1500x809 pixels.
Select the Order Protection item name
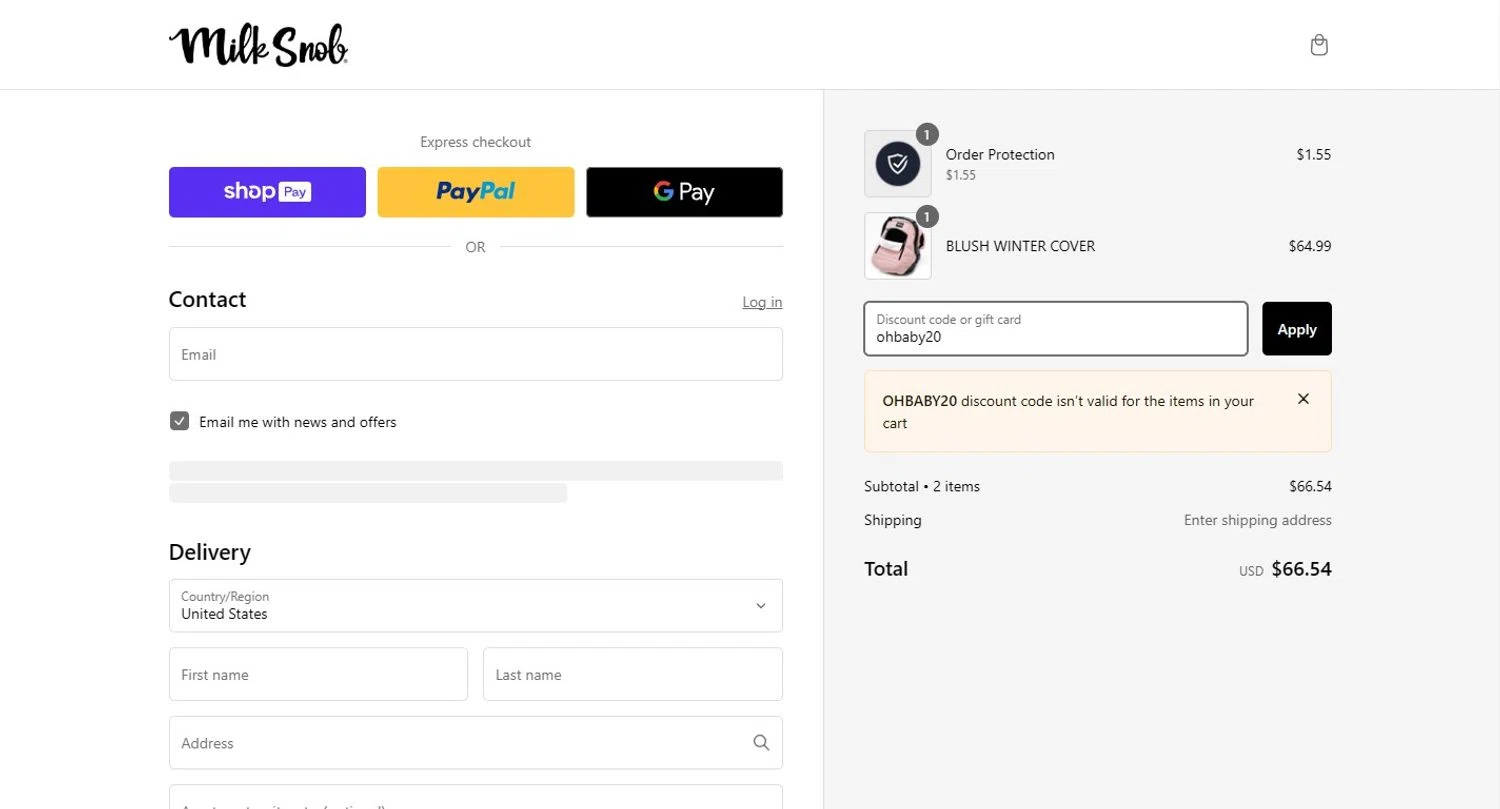[x=1000, y=154]
